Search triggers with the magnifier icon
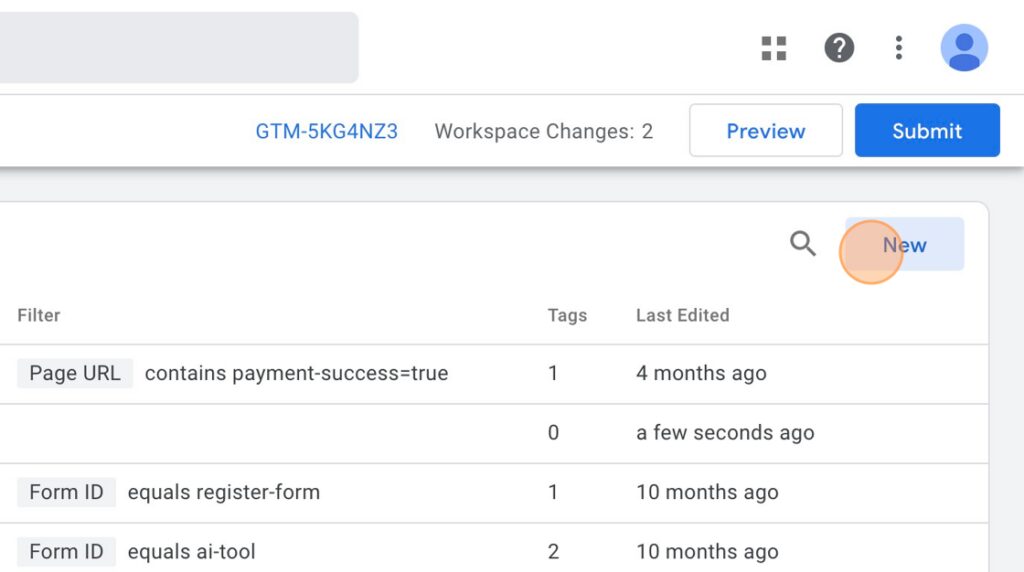This screenshot has height=572, width=1024. pos(803,244)
